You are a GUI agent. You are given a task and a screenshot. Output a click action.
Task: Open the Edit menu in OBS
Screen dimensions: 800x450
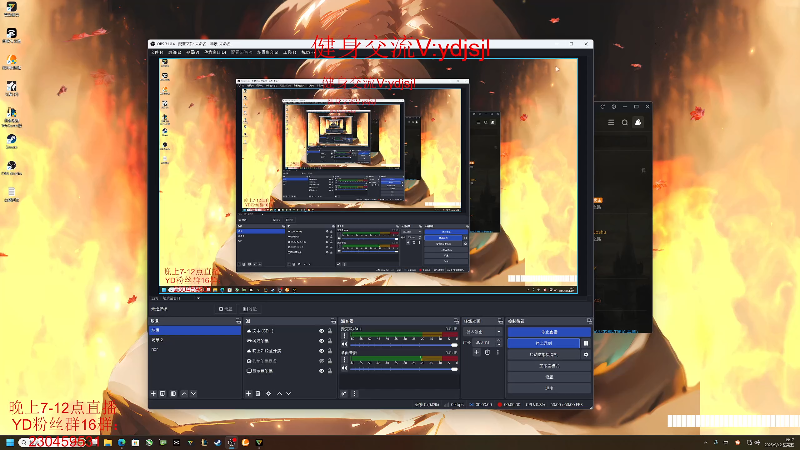(x=174, y=52)
